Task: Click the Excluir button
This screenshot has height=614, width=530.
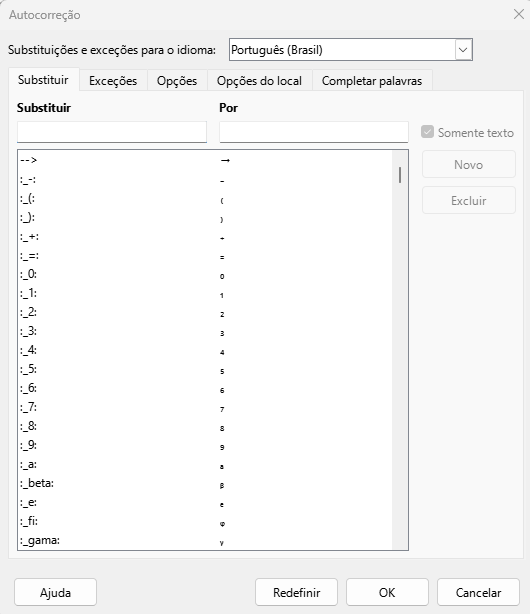Action: pos(468,200)
